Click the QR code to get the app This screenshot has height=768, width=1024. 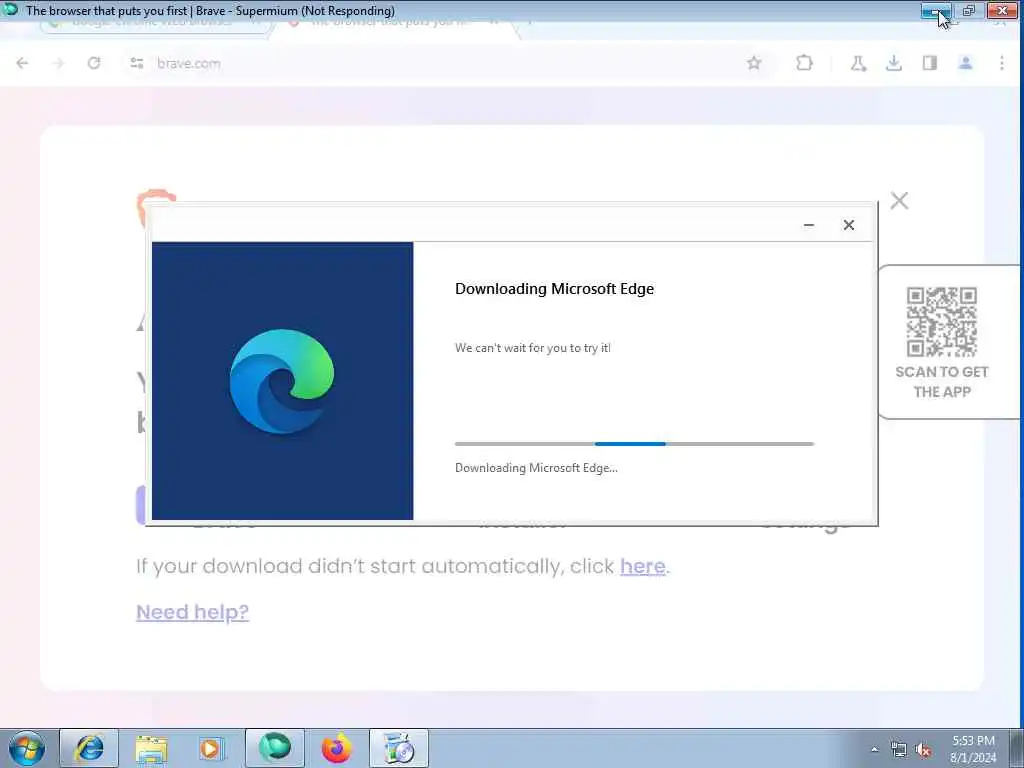pyautogui.click(x=942, y=322)
